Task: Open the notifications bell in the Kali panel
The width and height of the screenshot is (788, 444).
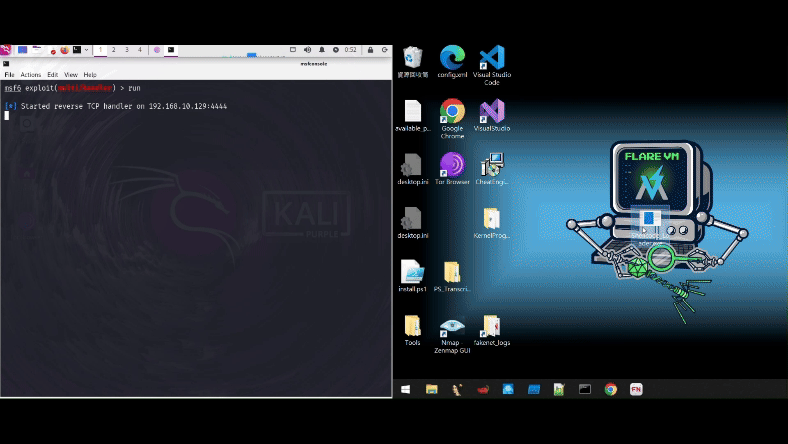Action: pyautogui.click(x=322, y=50)
